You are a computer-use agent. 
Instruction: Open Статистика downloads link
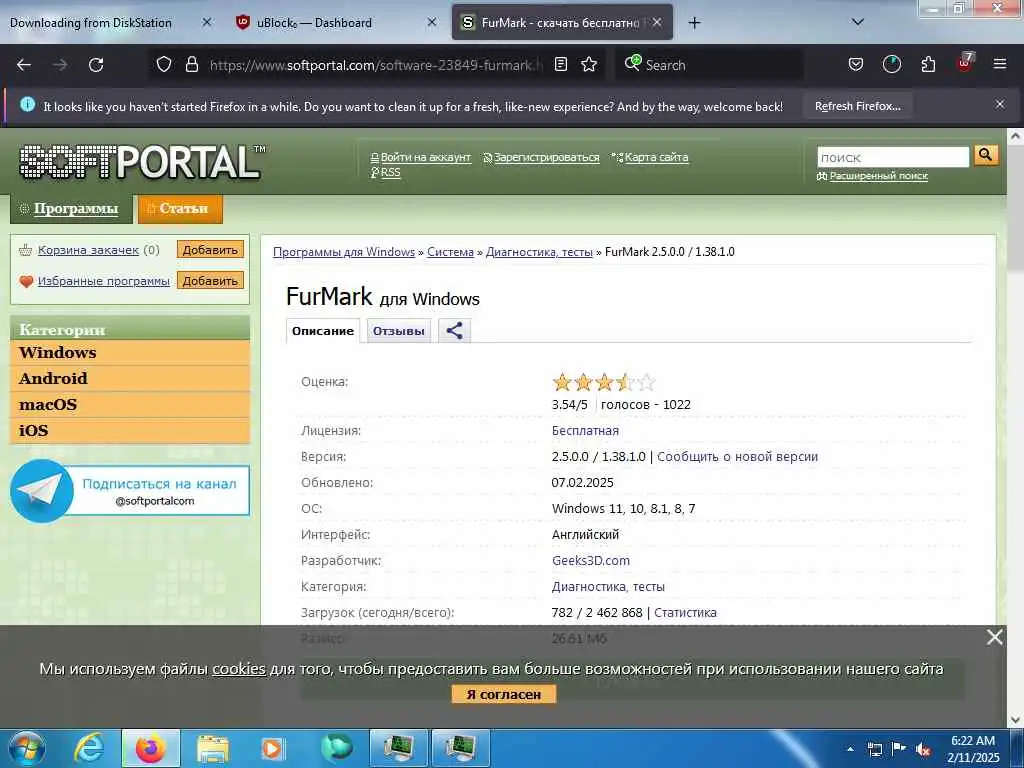(x=685, y=613)
